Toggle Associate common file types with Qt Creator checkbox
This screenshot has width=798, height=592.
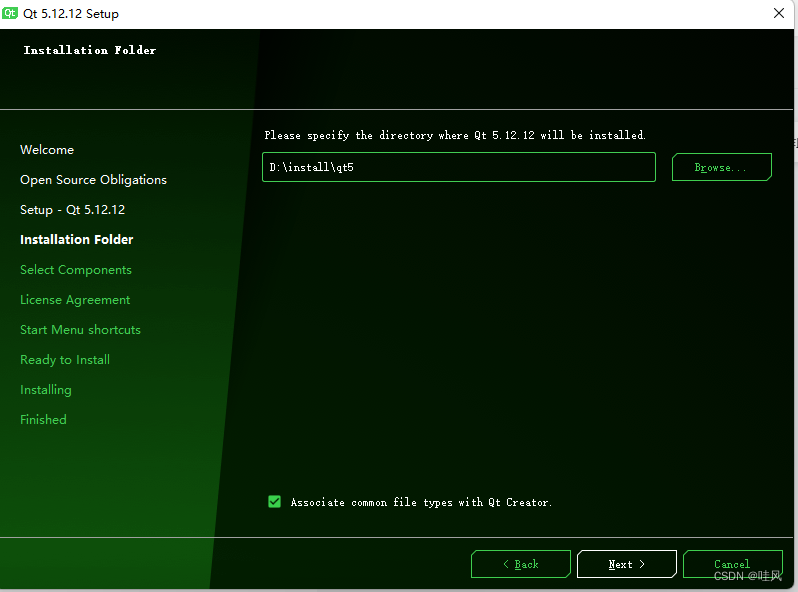click(274, 502)
